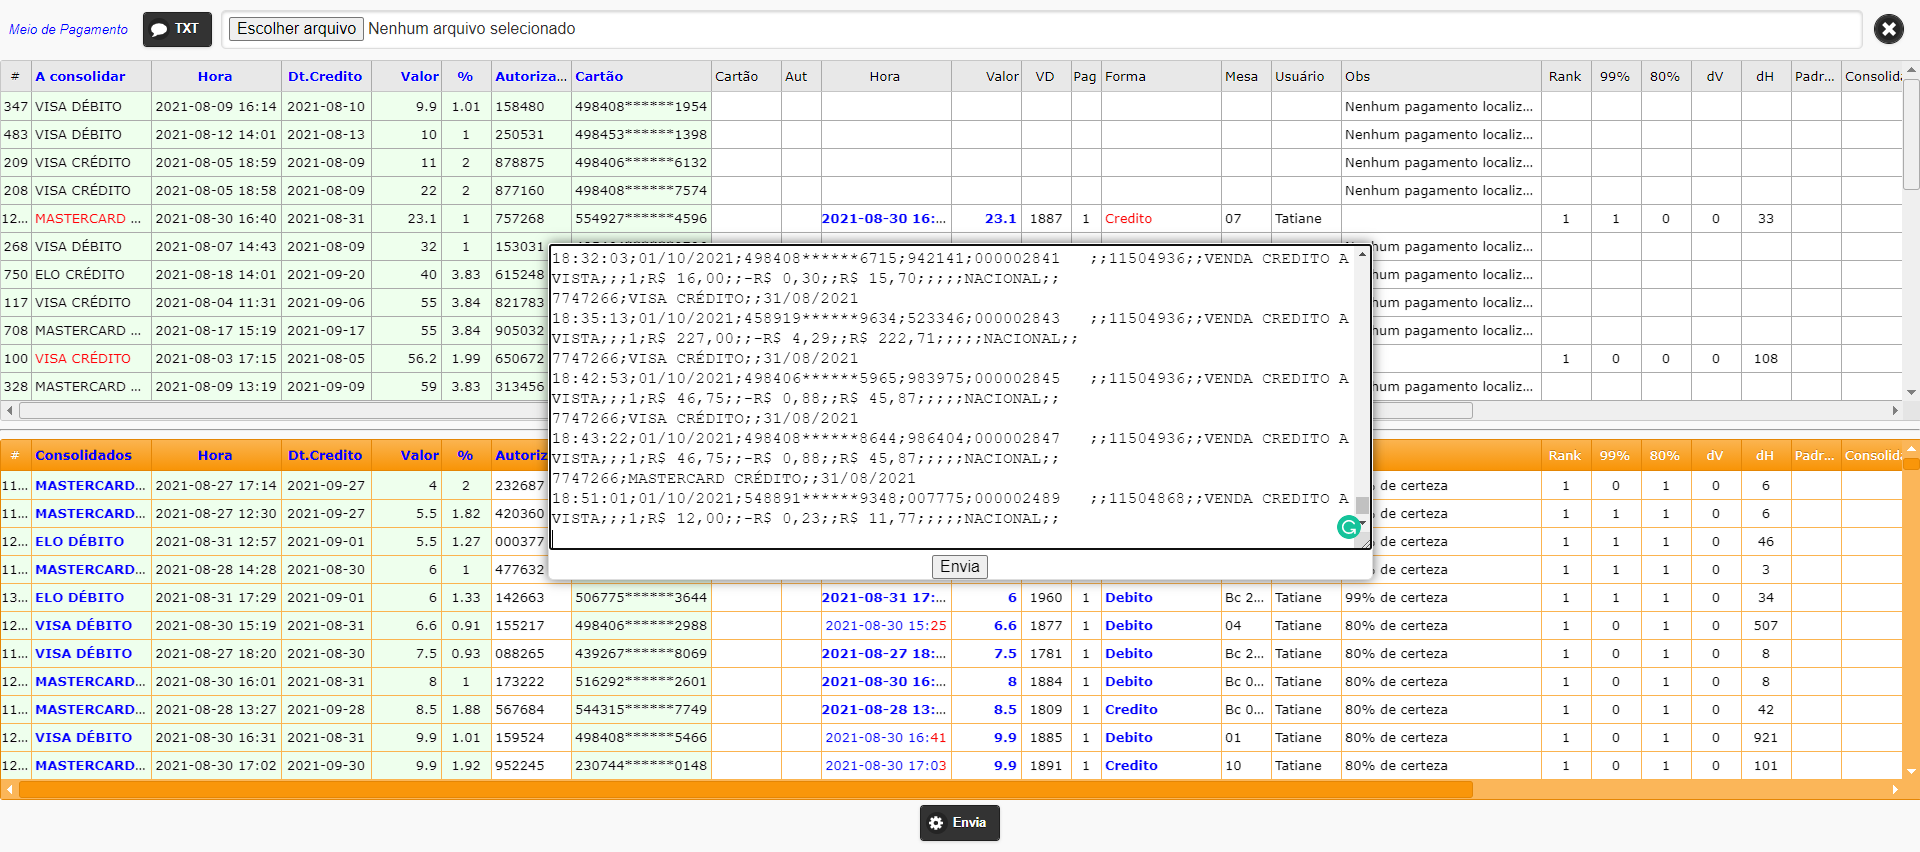The height and width of the screenshot is (852, 1920).
Task: Click the Escolher arquivo file button
Action: pos(296,29)
